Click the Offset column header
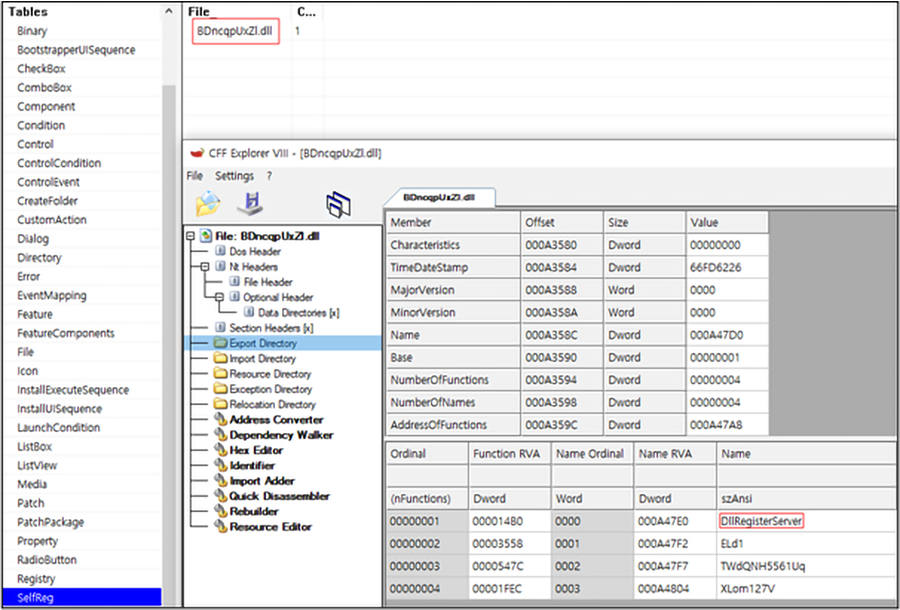900x610 pixels. 562,222
